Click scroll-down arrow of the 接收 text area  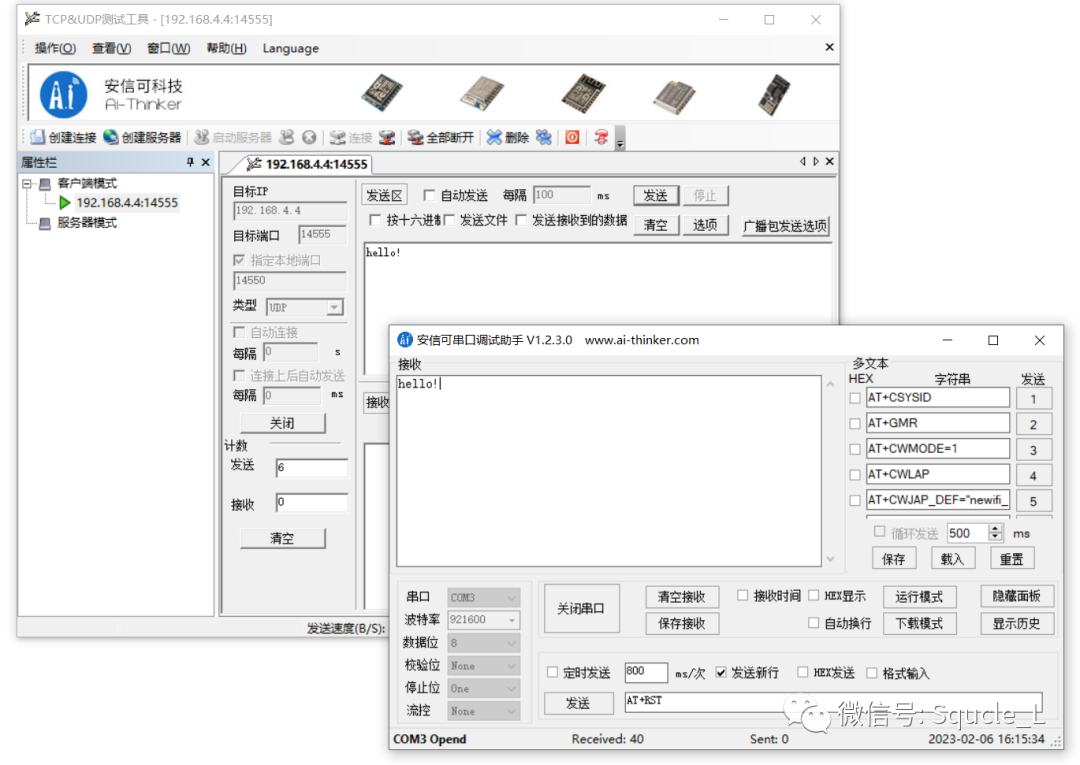pos(829,559)
